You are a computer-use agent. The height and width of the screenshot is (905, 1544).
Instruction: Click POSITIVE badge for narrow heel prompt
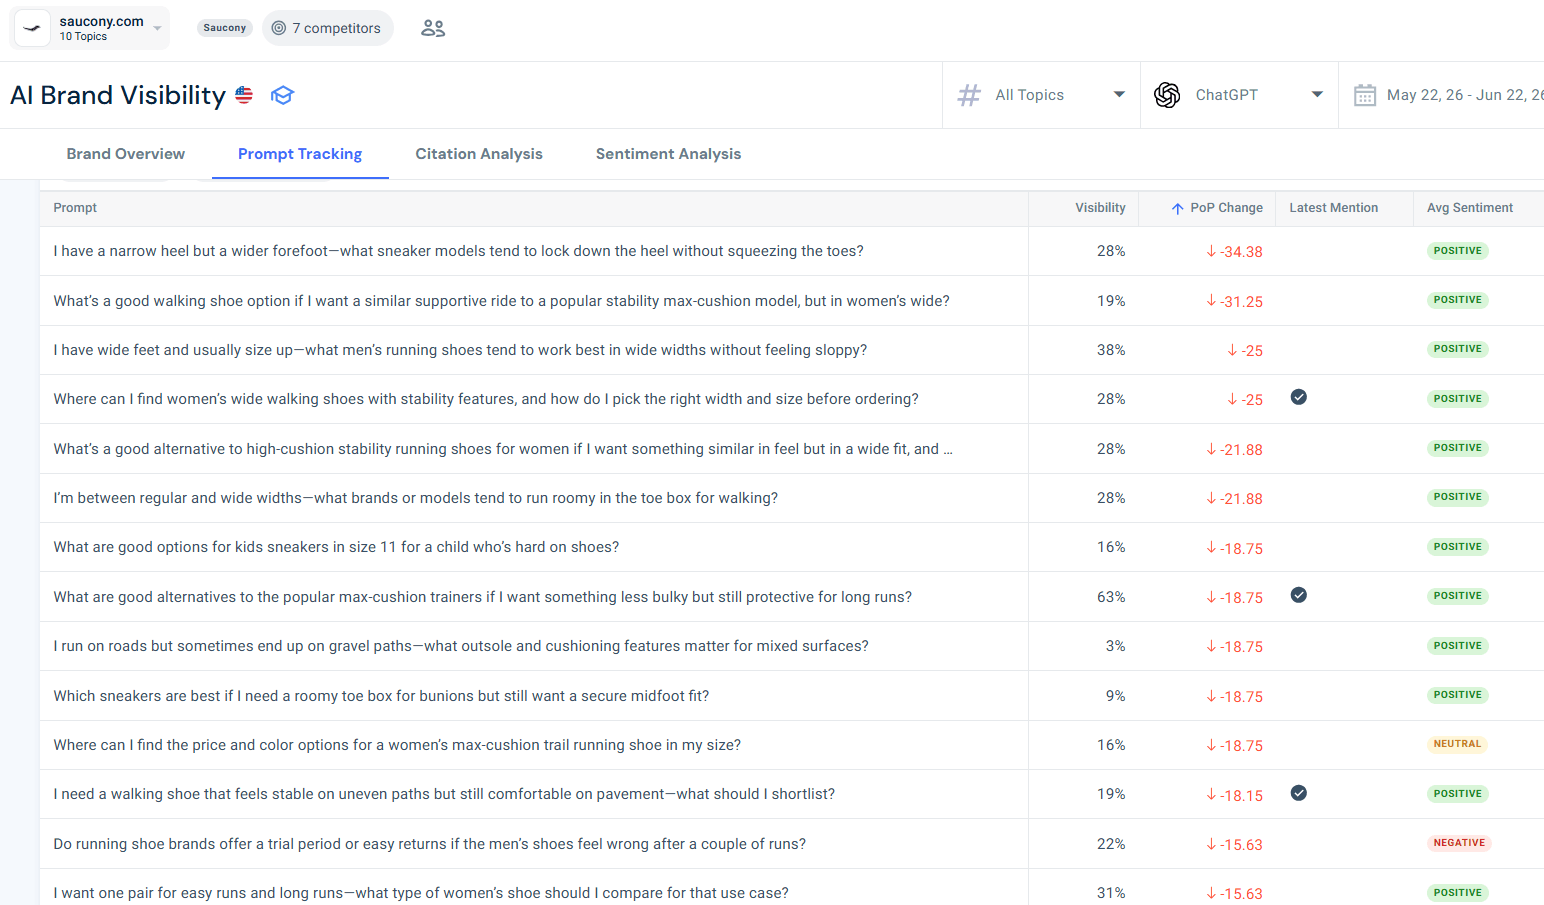coord(1457,251)
